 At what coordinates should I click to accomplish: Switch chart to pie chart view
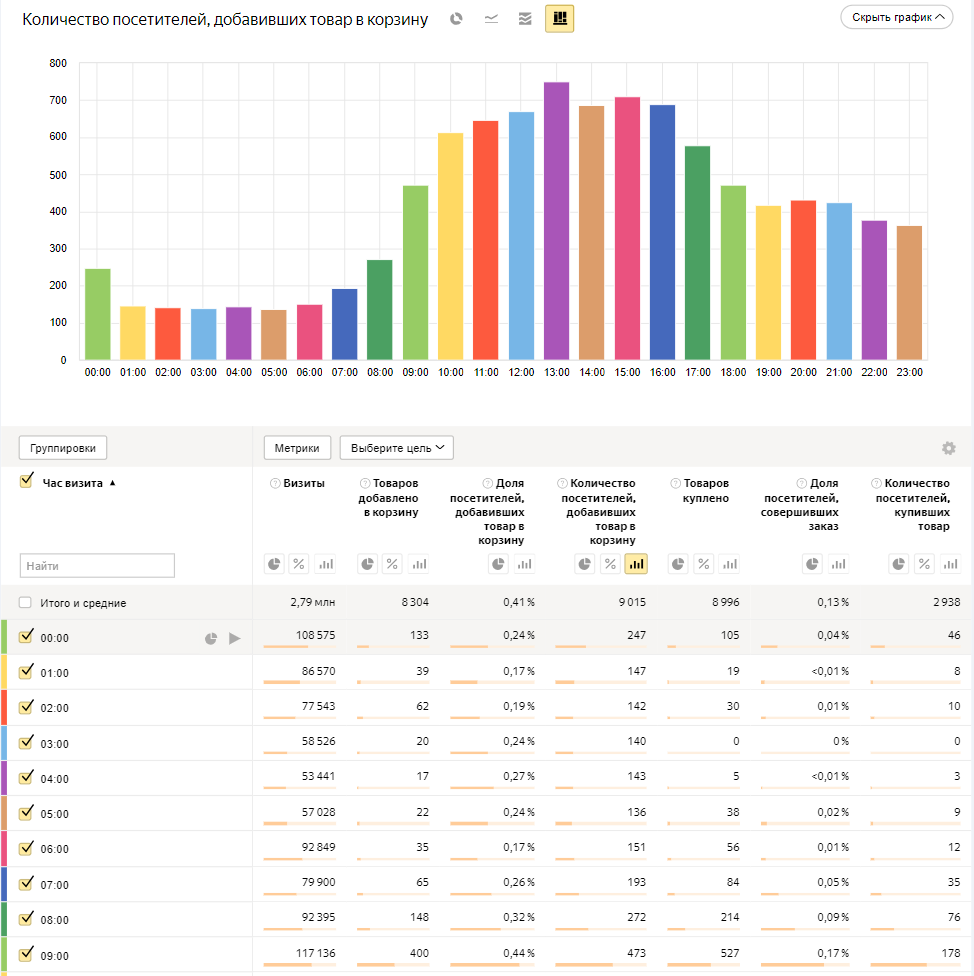tap(456, 19)
